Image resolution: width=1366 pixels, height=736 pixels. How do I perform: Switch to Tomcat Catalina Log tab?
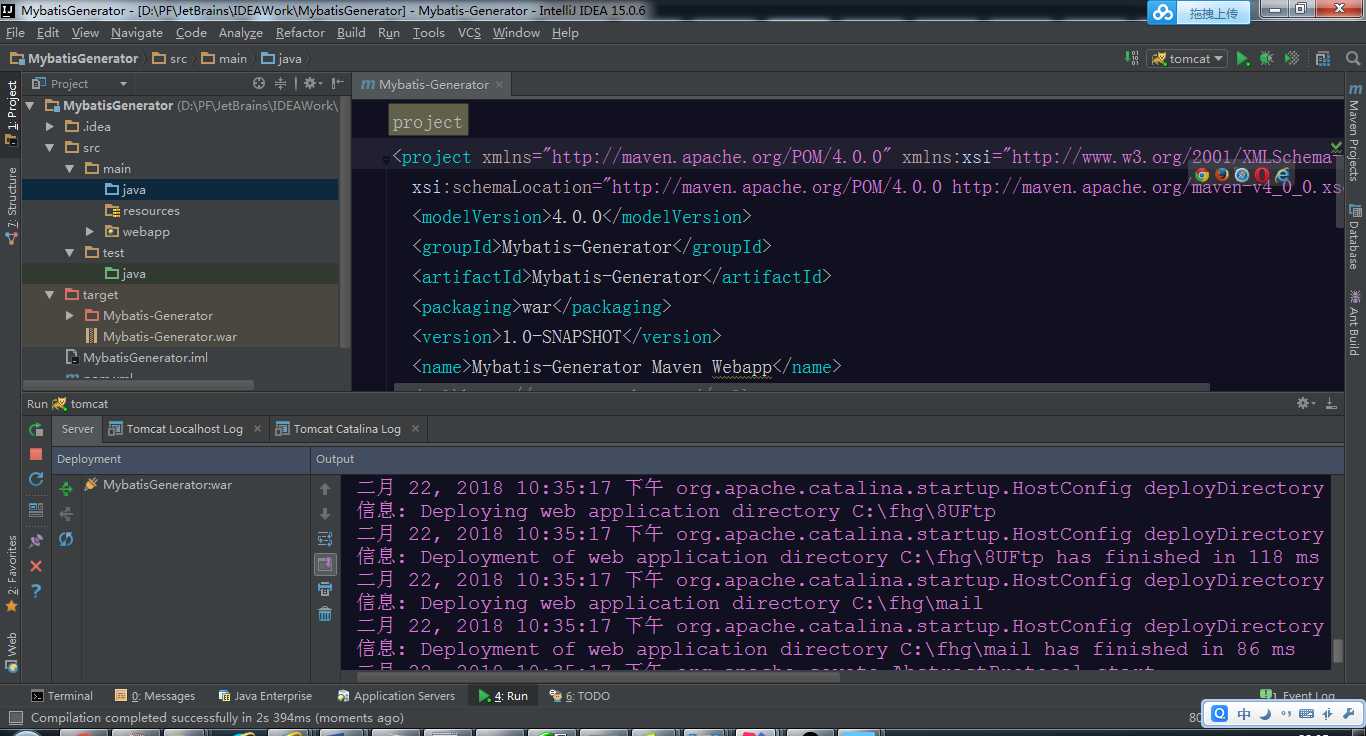coord(346,429)
